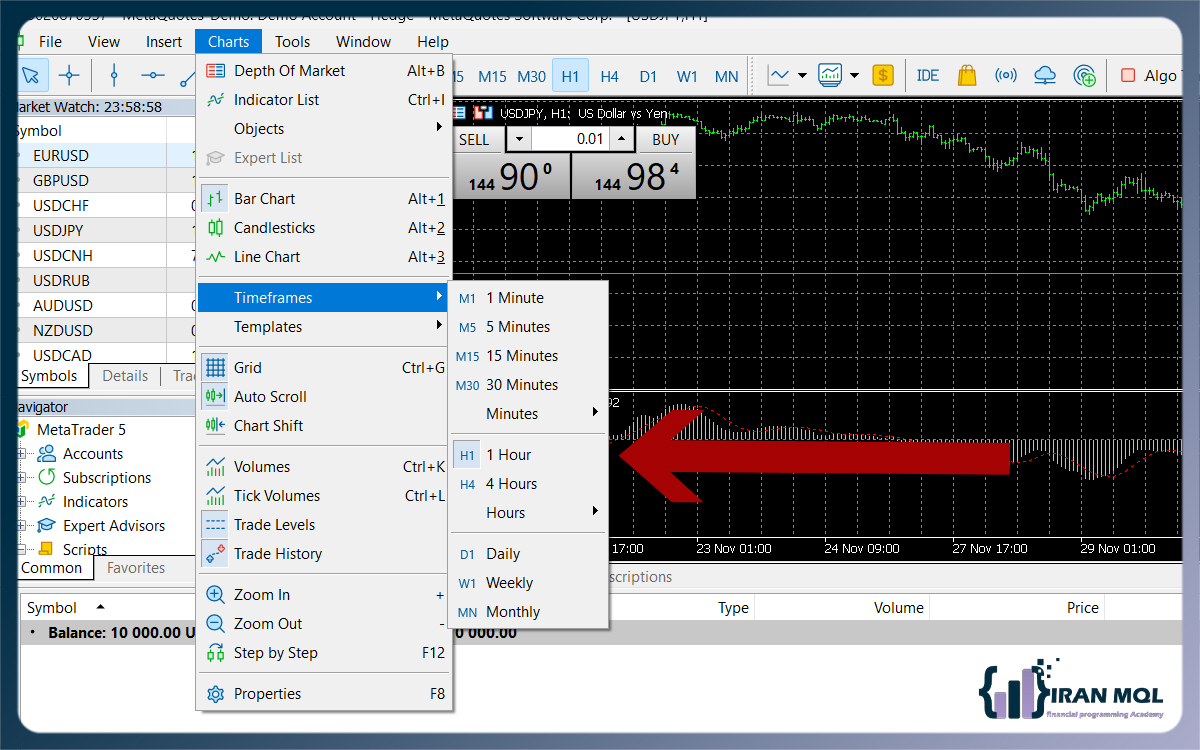Click the cloud VPS toolbar icon
This screenshot has width=1200, height=750.
pos(1045,75)
